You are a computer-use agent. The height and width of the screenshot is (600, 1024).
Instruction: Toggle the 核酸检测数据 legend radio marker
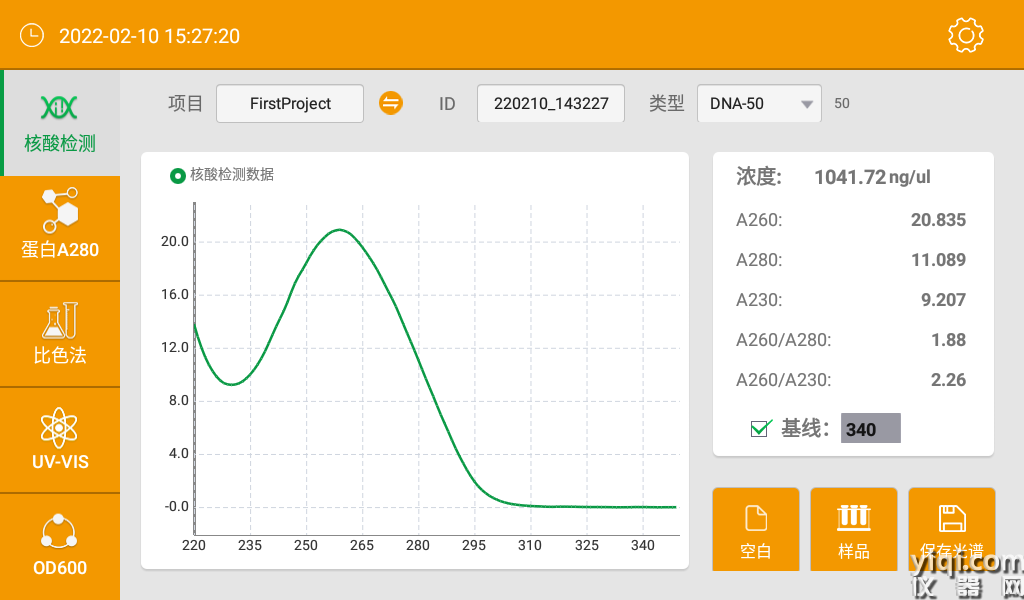(x=178, y=176)
